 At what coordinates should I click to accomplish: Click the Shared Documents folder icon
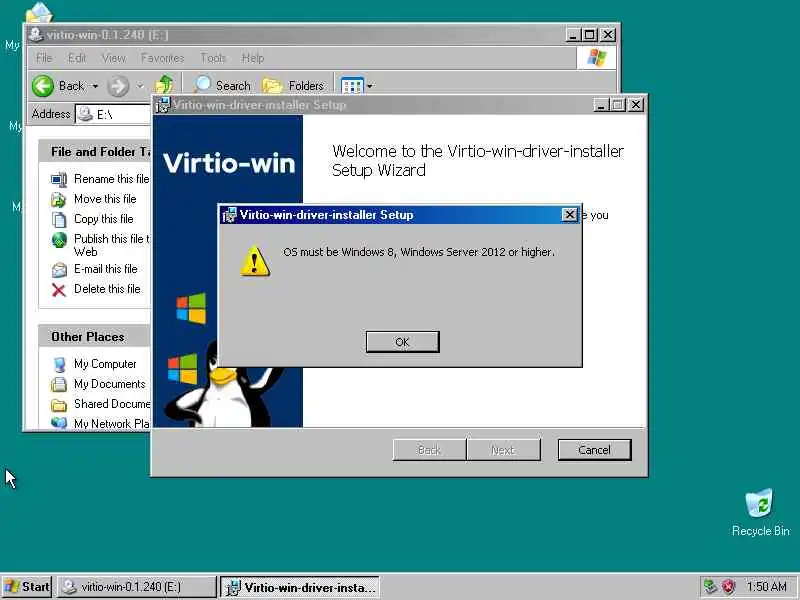(59, 405)
